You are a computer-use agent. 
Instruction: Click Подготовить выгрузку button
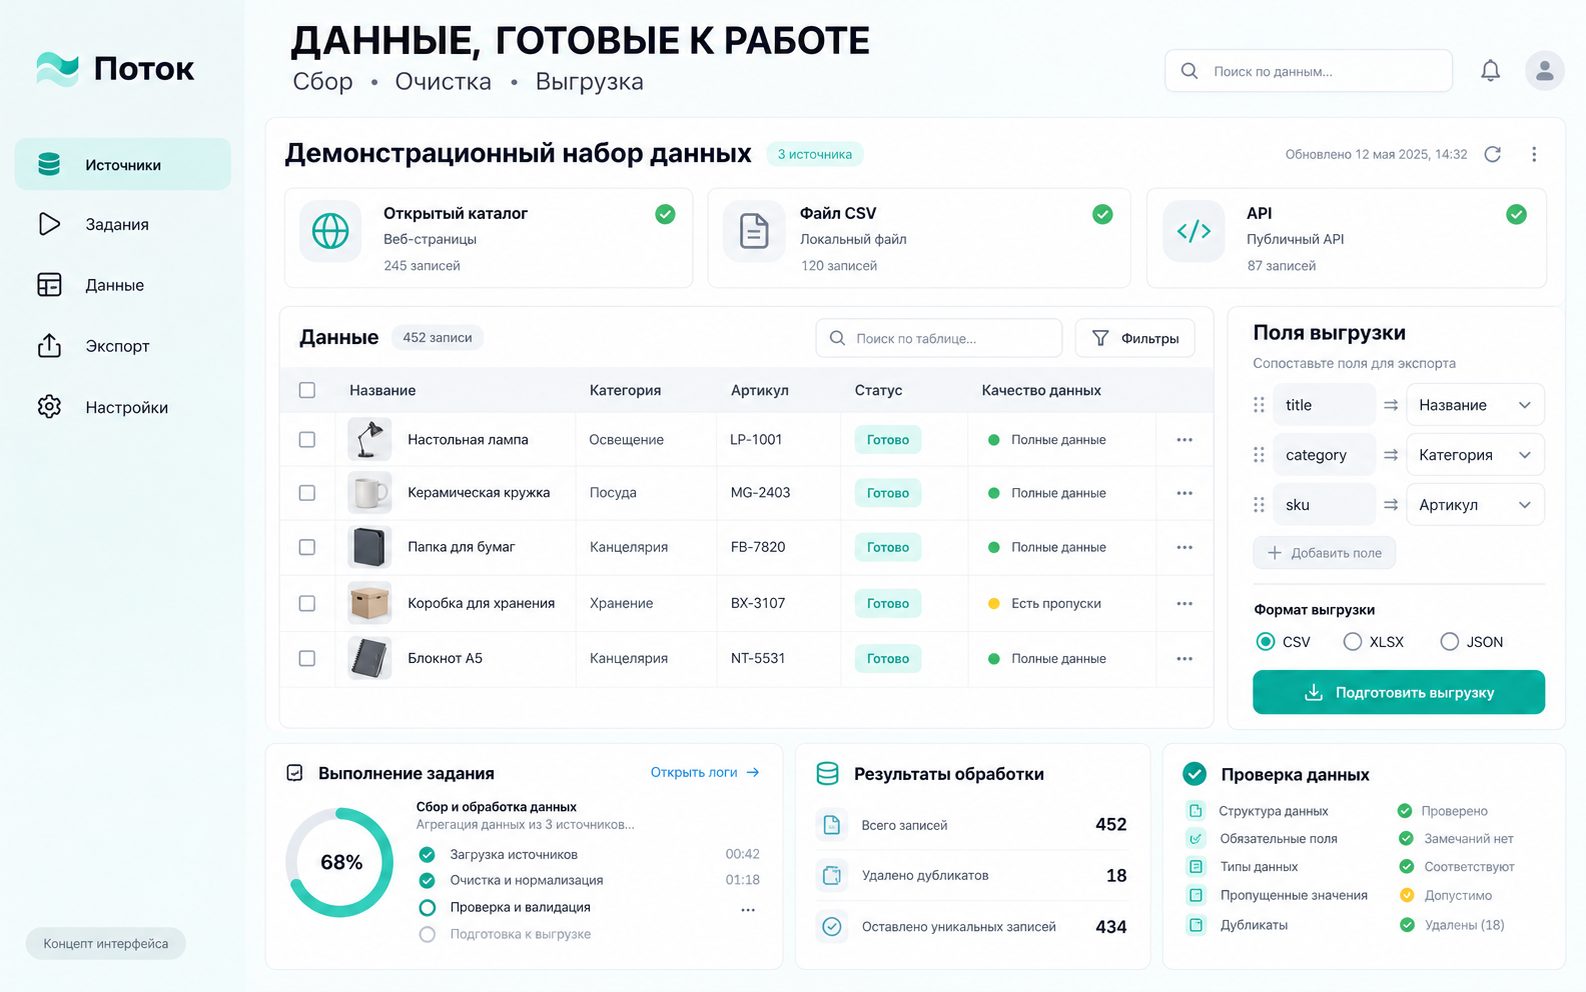1399,692
